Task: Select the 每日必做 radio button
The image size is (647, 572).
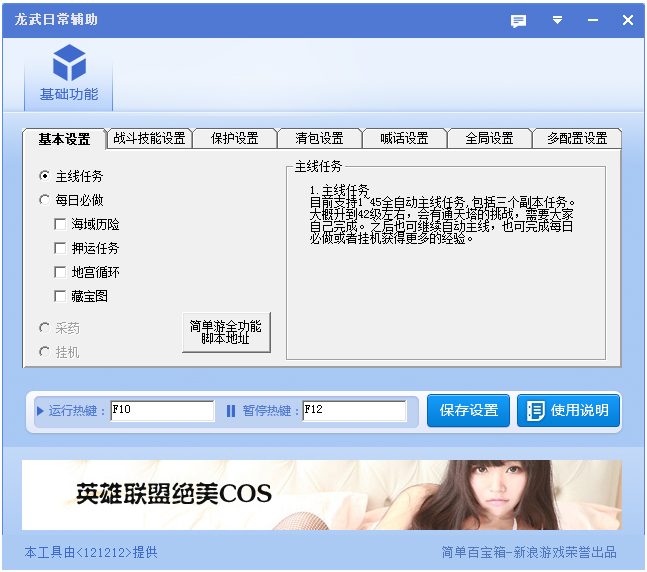Action: click(44, 200)
